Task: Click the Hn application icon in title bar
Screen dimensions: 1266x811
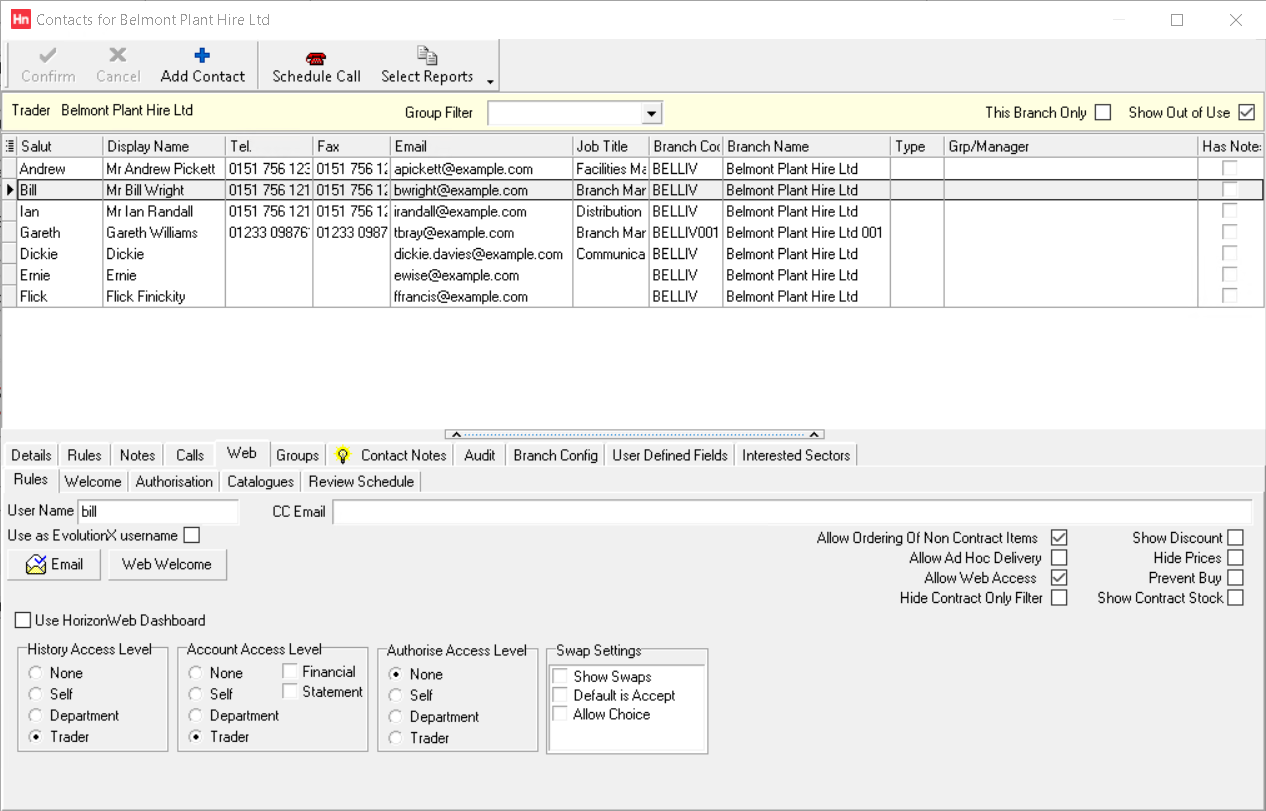Action: (x=20, y=19)
